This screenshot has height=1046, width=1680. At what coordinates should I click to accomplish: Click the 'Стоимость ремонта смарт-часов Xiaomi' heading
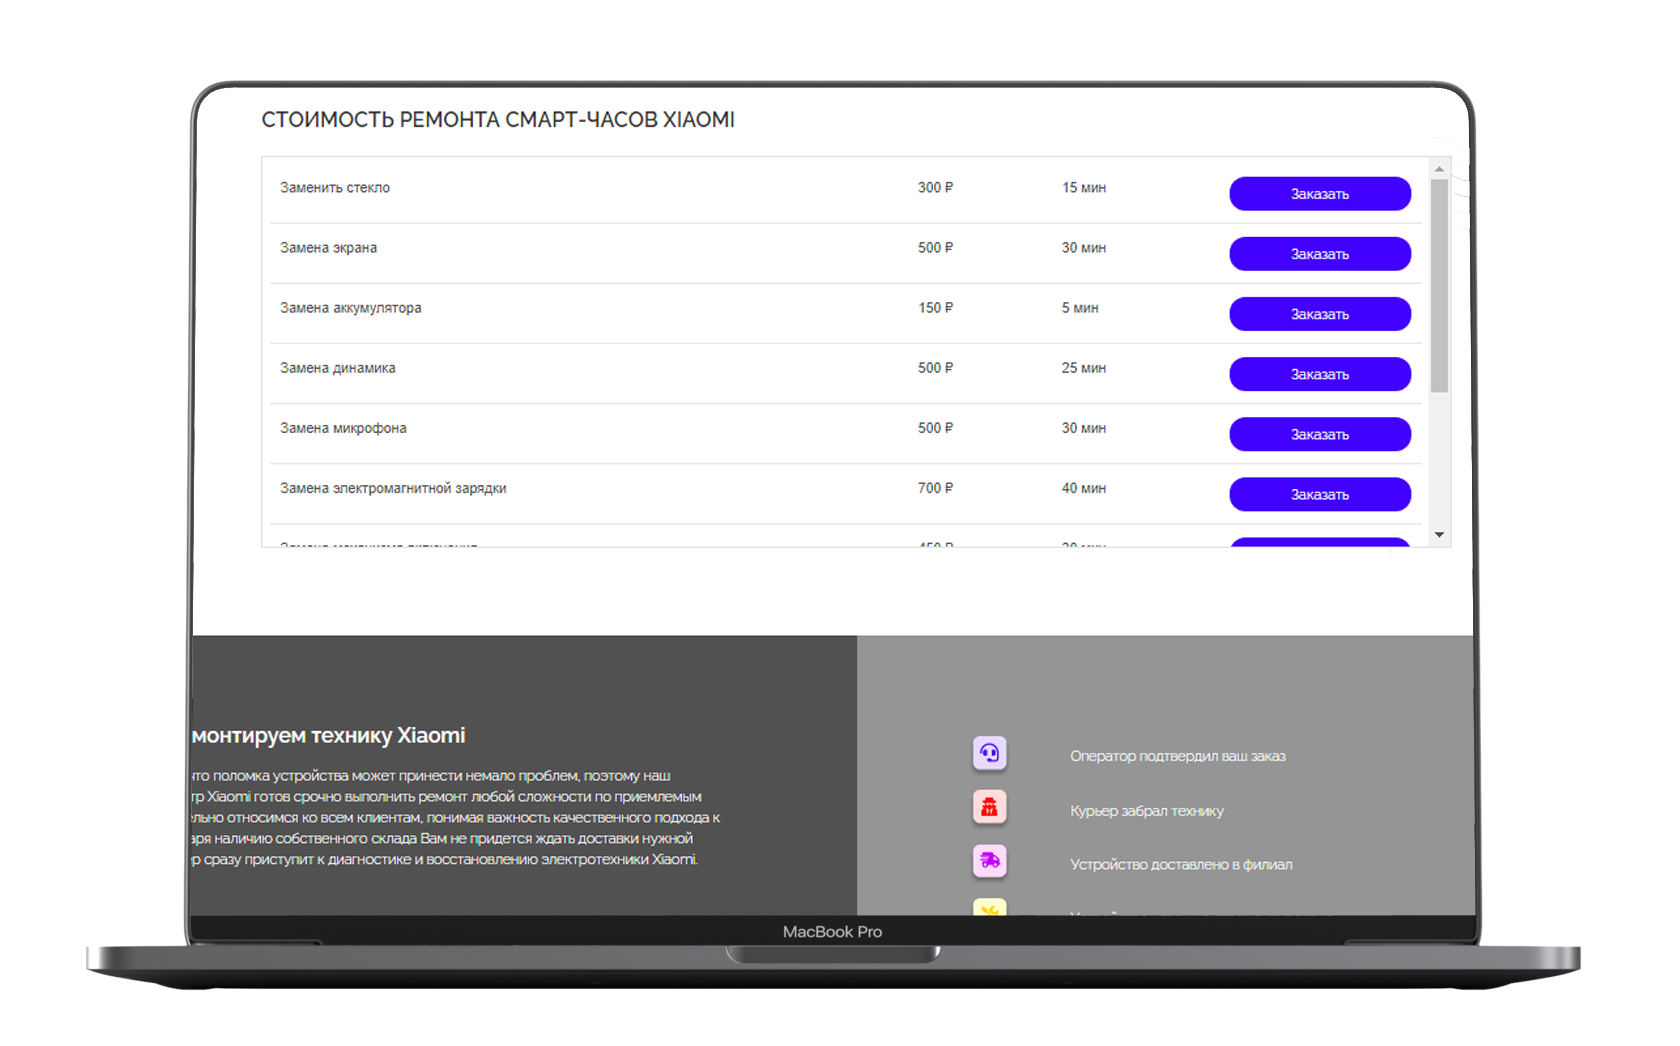coord(498,120)
